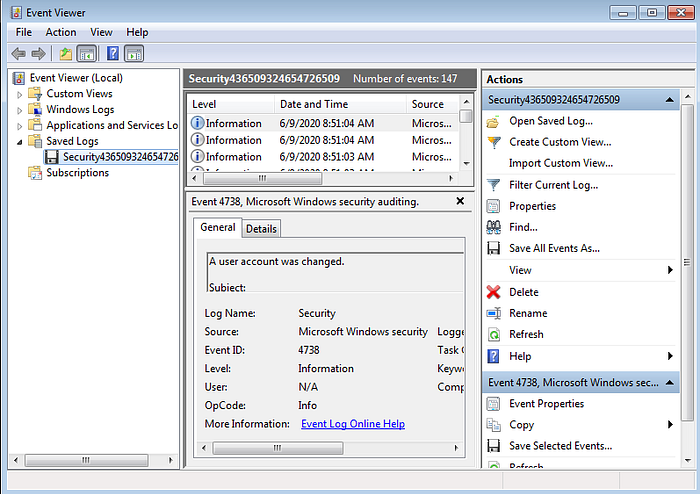
Task: Switch to the Details tab
Action: coord(261,229)
